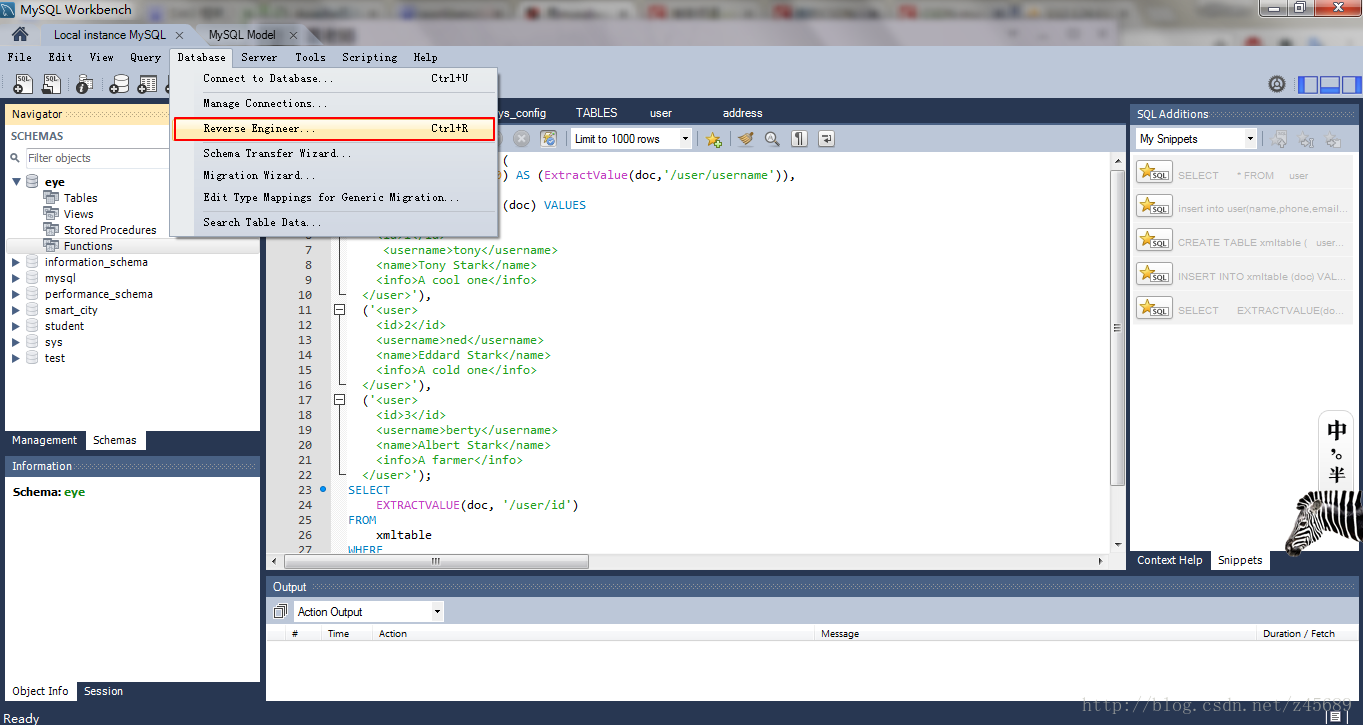Create a new table icon
1363x725 pixels.
(147, 85)
